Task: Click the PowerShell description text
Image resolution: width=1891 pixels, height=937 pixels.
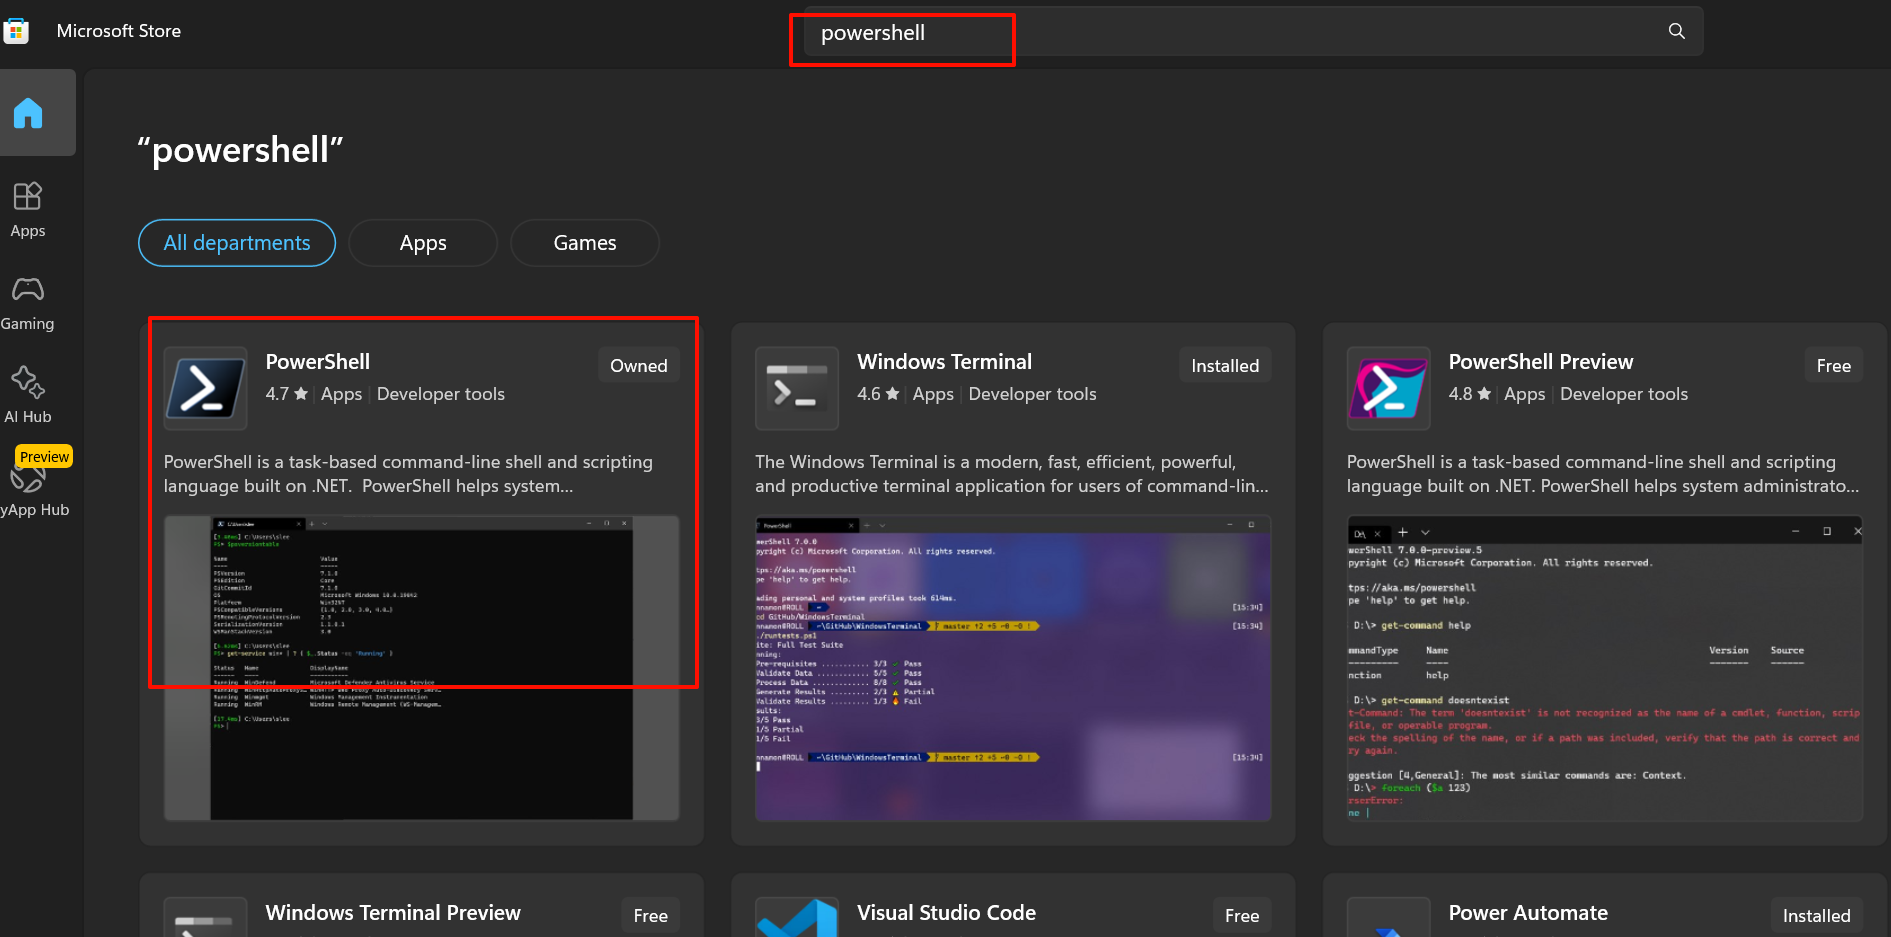Action: pos(408,474)
